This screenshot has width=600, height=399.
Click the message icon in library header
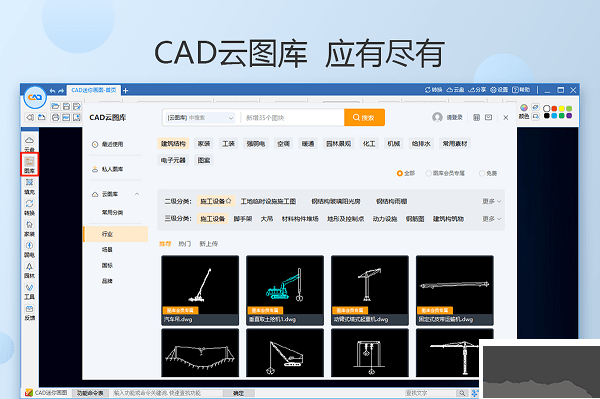(x=489, y=117)
